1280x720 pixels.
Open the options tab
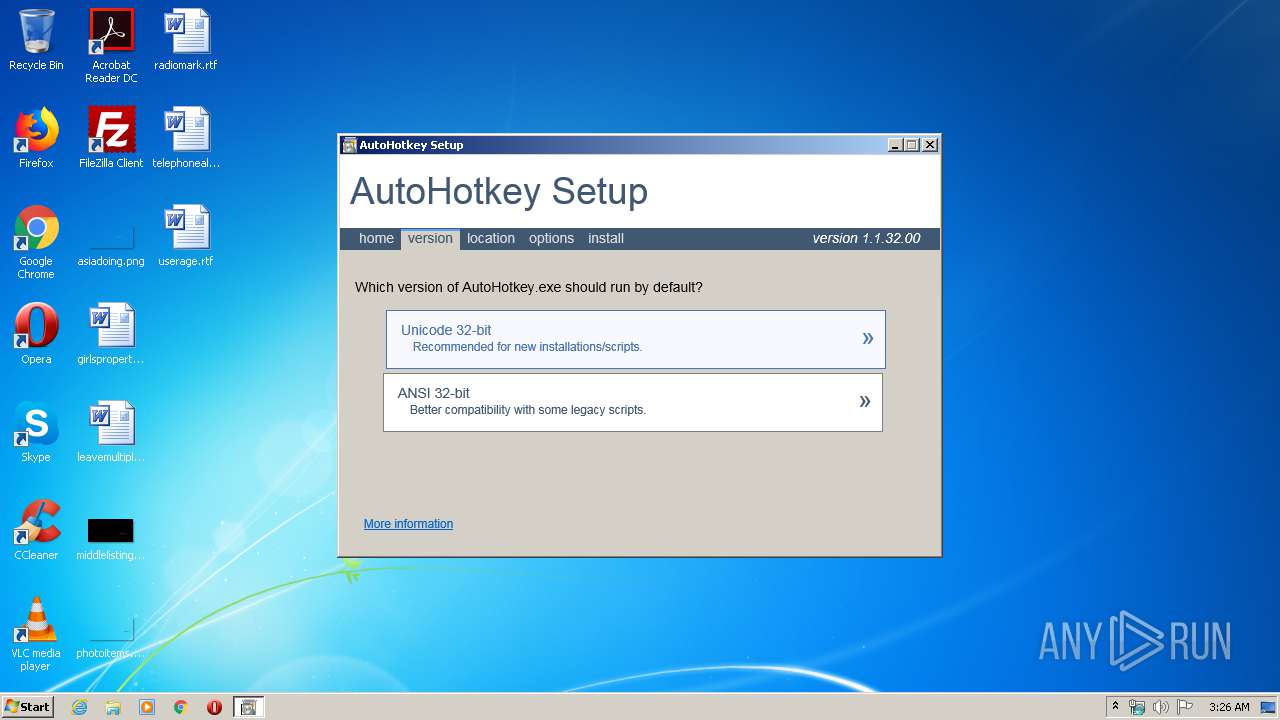[x=552, y=238]
